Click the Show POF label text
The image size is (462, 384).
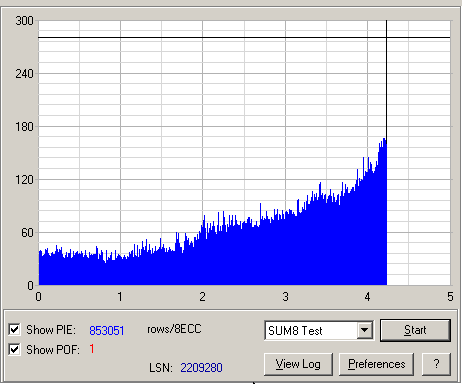(53, 350)
